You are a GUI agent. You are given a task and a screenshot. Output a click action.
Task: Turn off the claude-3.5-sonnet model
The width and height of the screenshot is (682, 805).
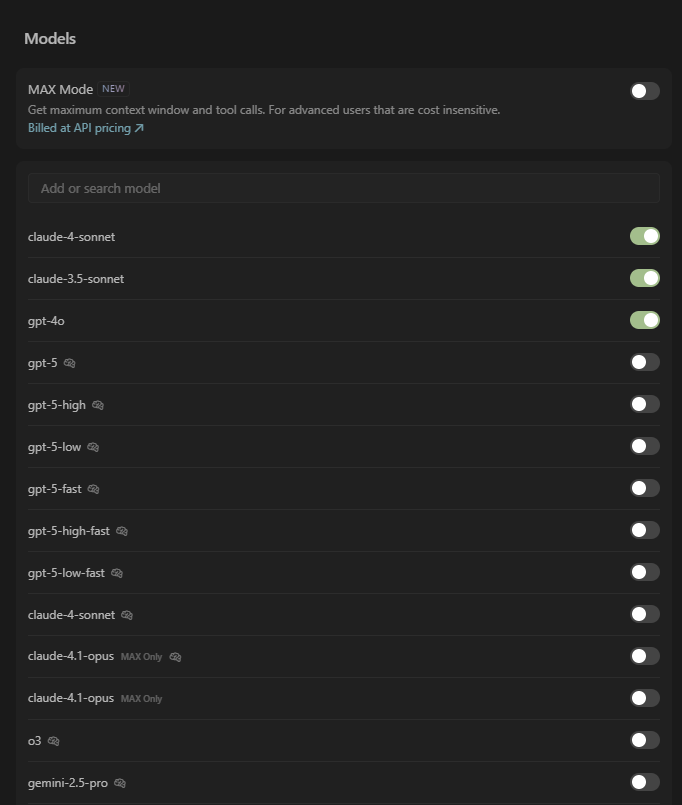pos(645,278)
